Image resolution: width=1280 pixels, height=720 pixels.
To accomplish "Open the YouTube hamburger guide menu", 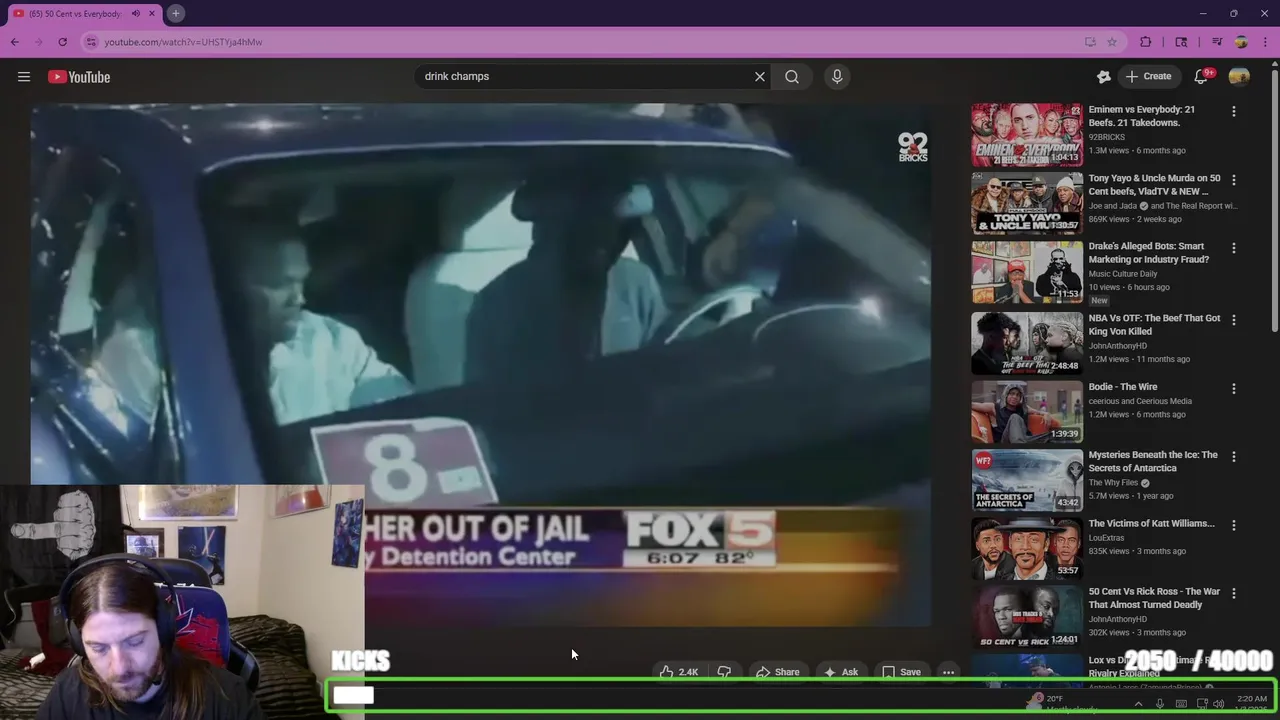I will pyautogui.click(x=24, y=77).
